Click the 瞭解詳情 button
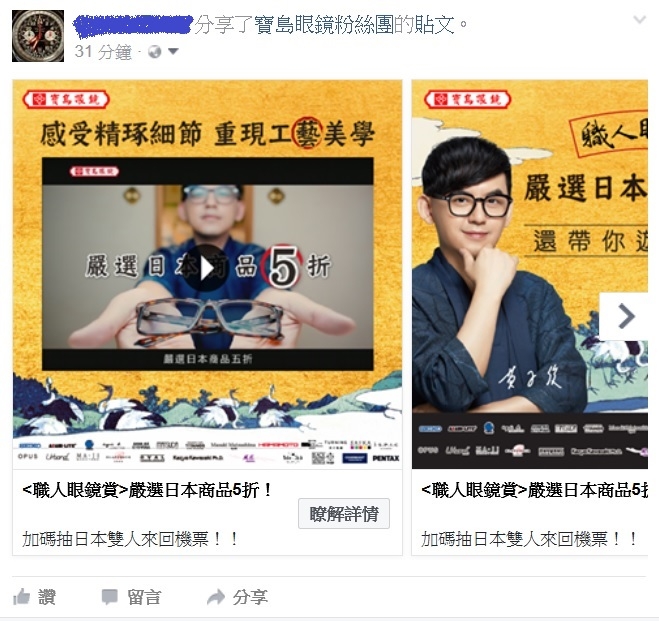Image resolution: width=659 pixels, height=621 pixels. [x=344, y=513]
